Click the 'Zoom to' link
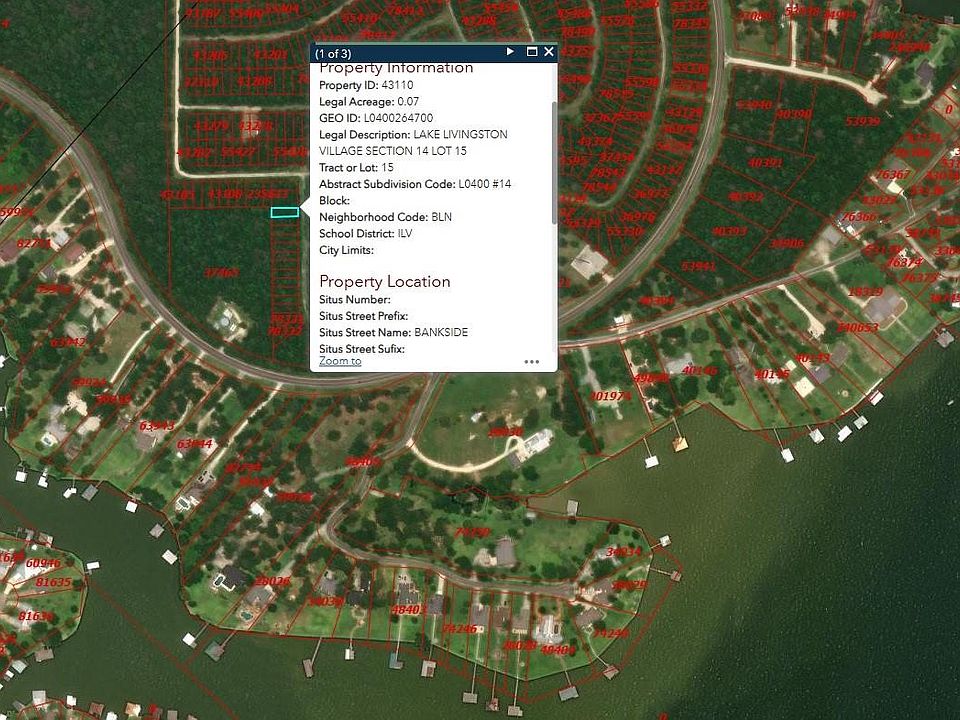This screenshot has width=960, height=720. tap(340, 361)
